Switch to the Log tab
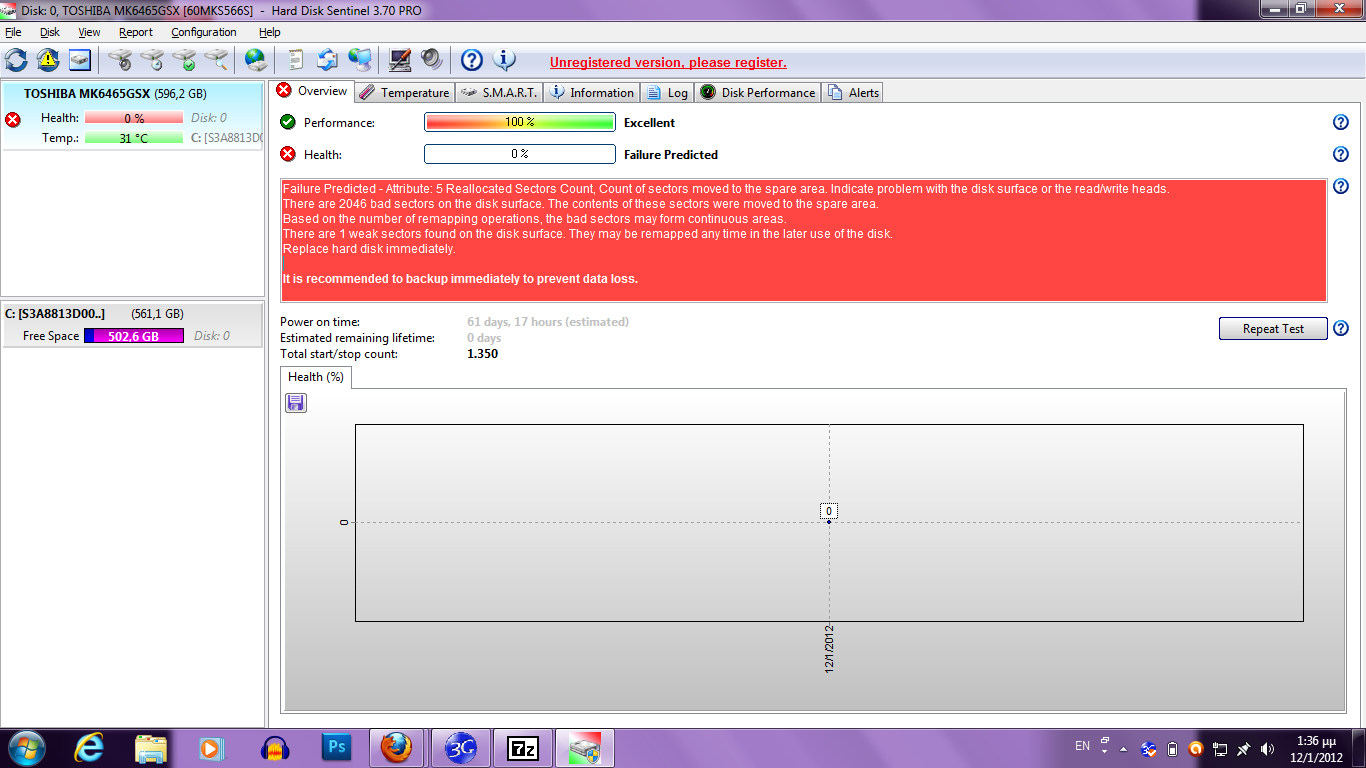Viewport: 1366px width, 768px height. 667,92
